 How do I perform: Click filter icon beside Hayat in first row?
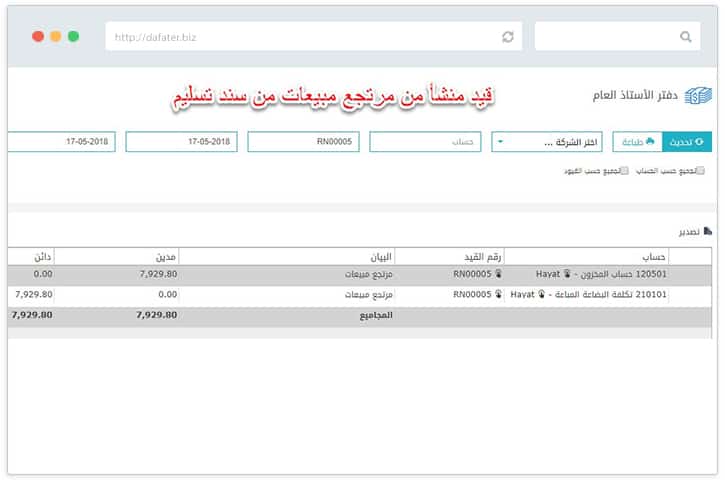pos(565,273)
